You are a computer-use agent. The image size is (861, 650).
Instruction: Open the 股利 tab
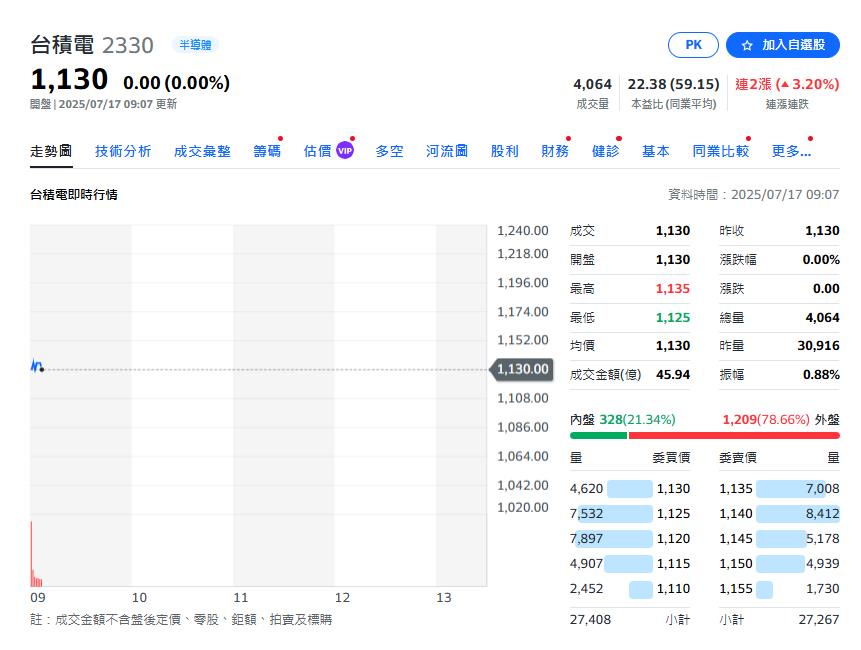coord(505,151)
